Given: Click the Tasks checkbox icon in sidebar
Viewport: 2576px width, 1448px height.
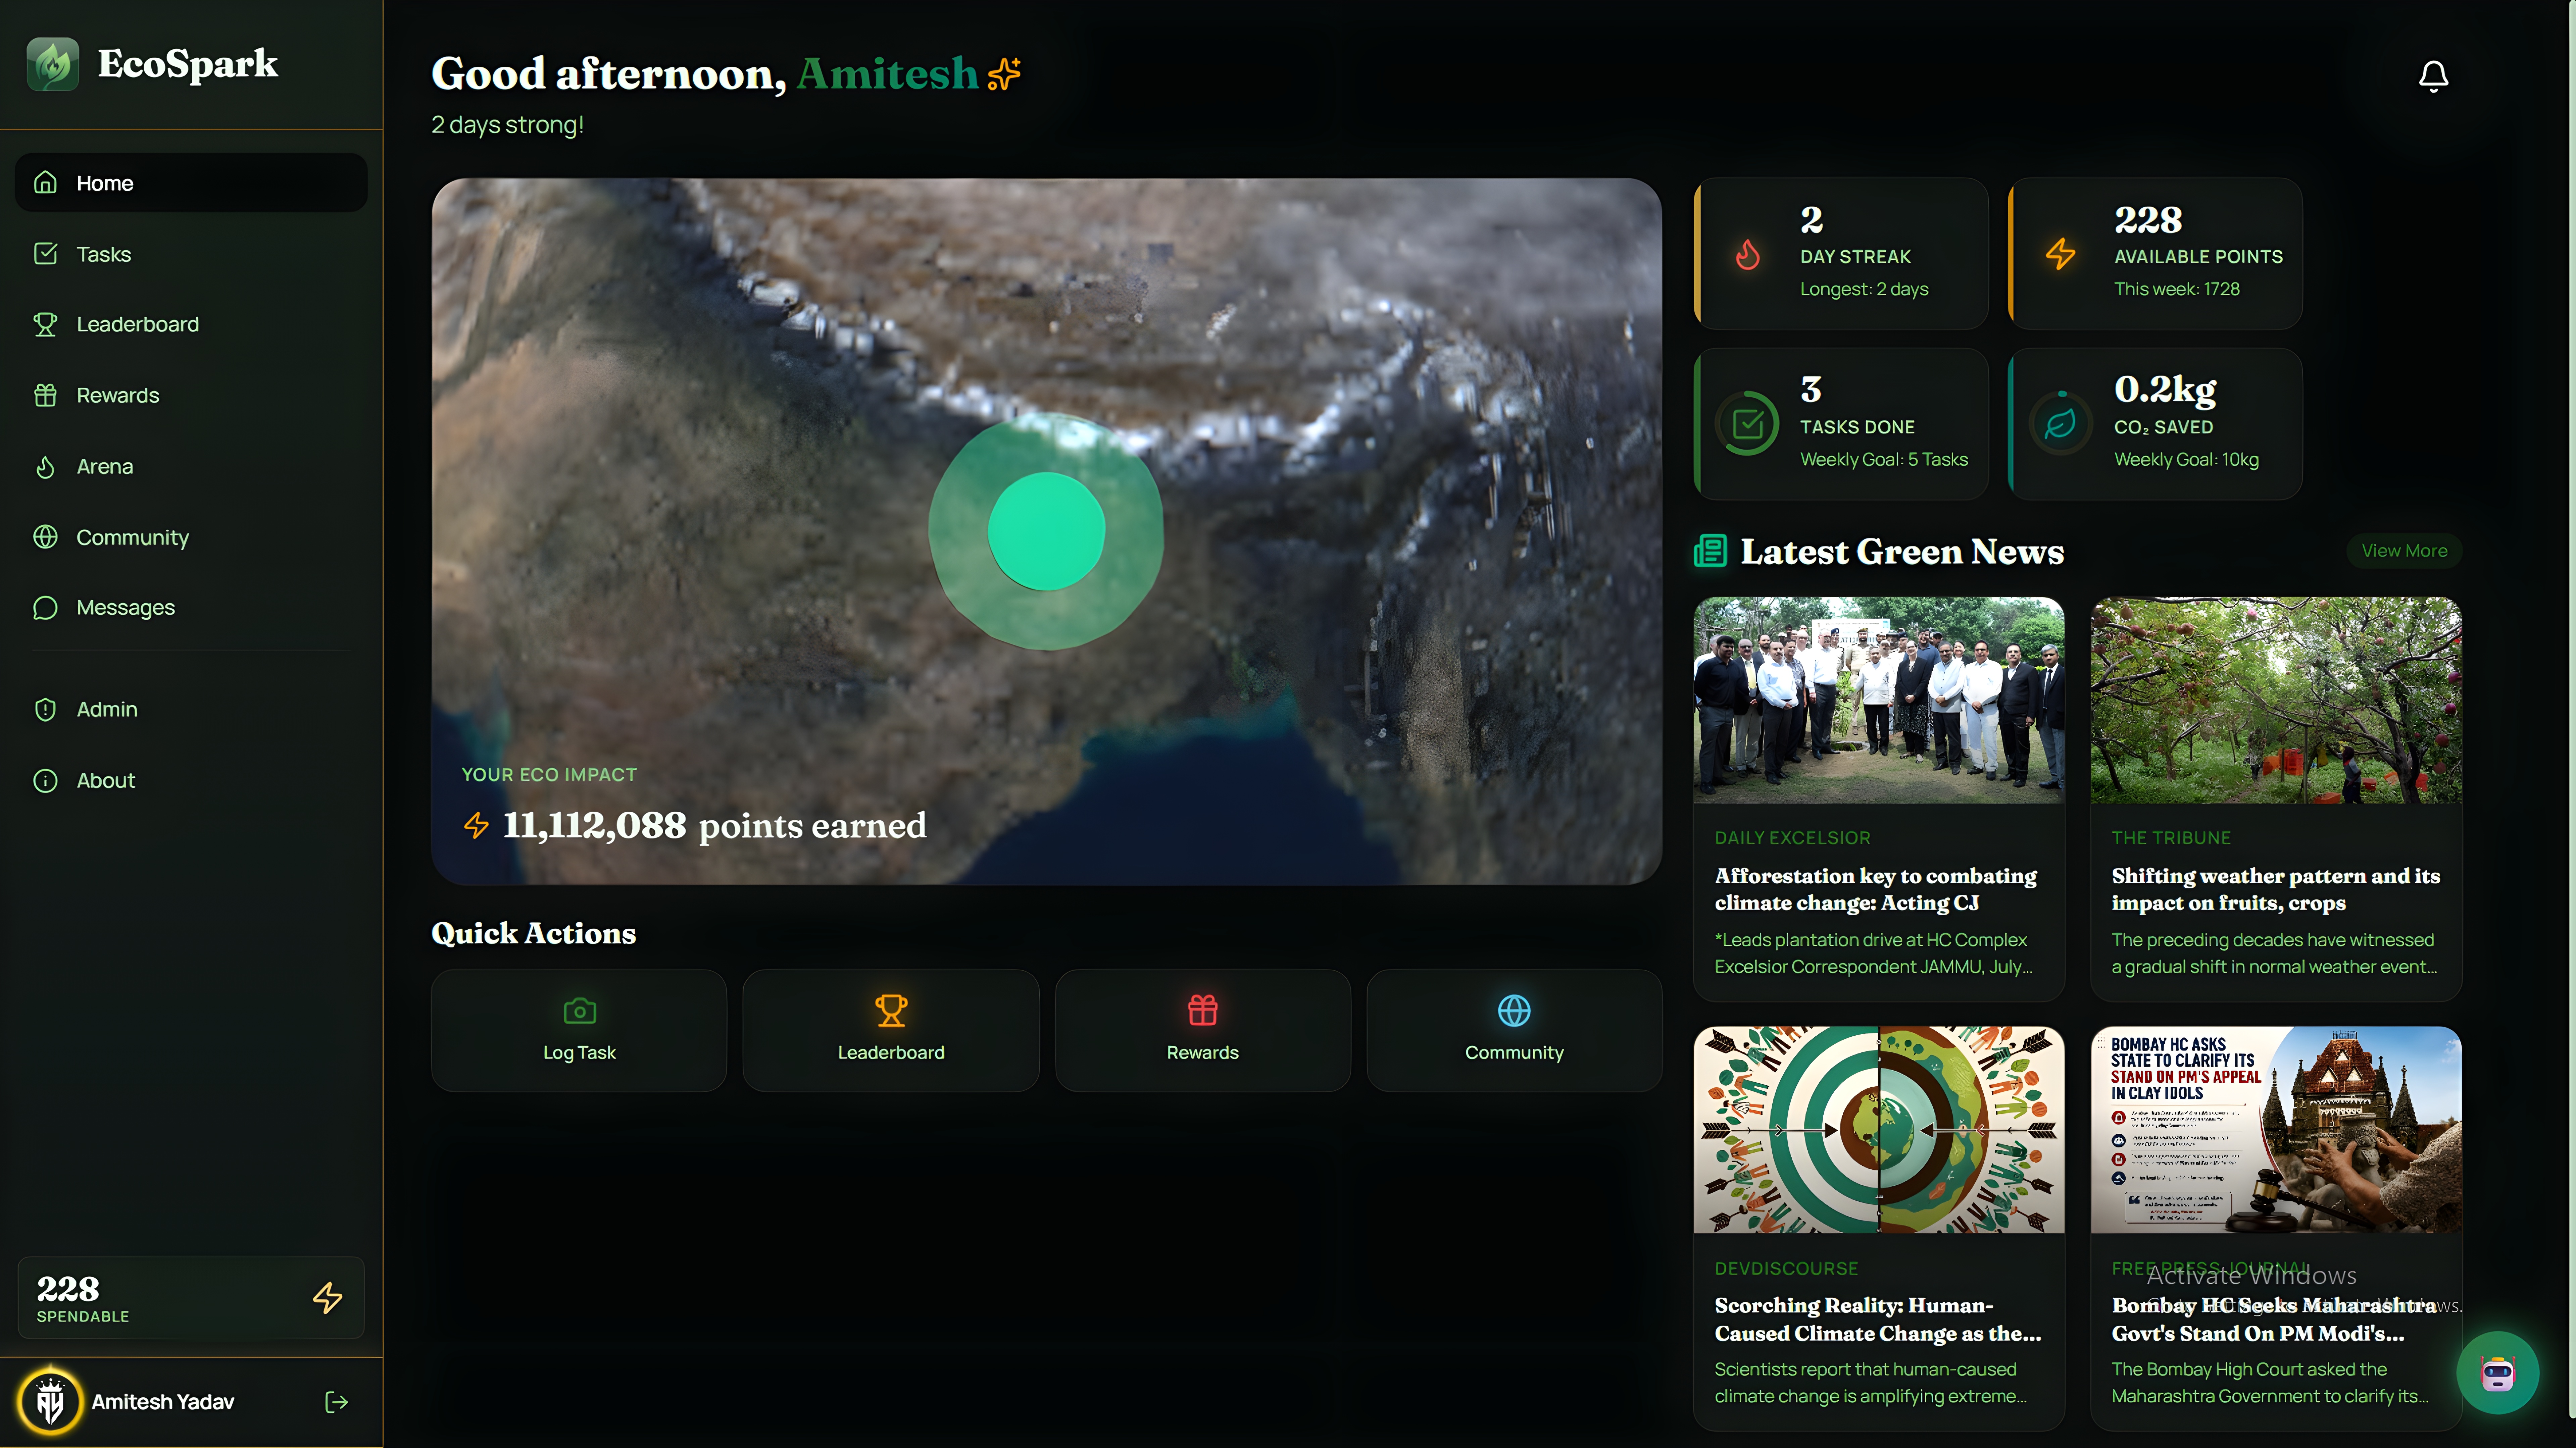Looking at the screenshot, I should [x=45, y=254].
